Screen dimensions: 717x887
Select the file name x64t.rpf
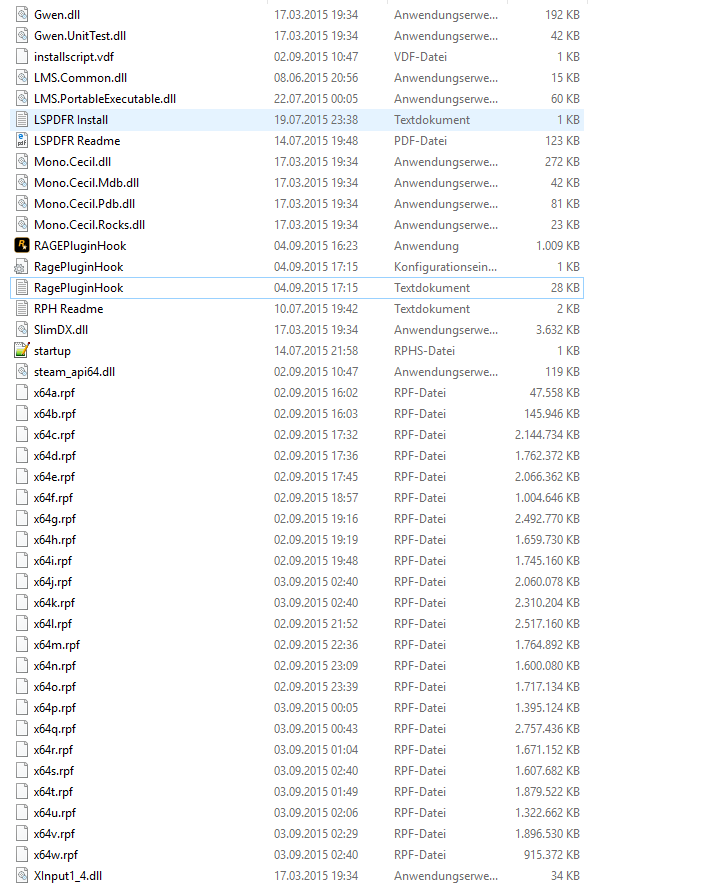point(53,791)
